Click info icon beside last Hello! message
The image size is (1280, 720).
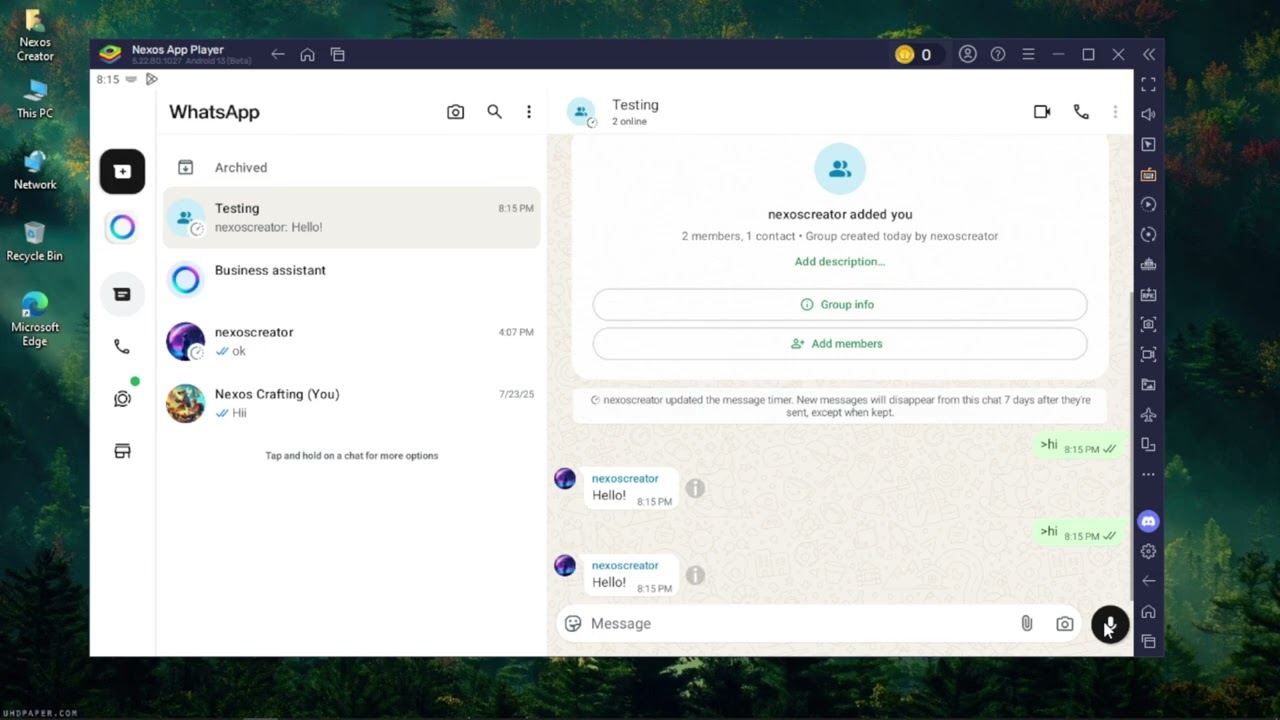pos(695,575)
